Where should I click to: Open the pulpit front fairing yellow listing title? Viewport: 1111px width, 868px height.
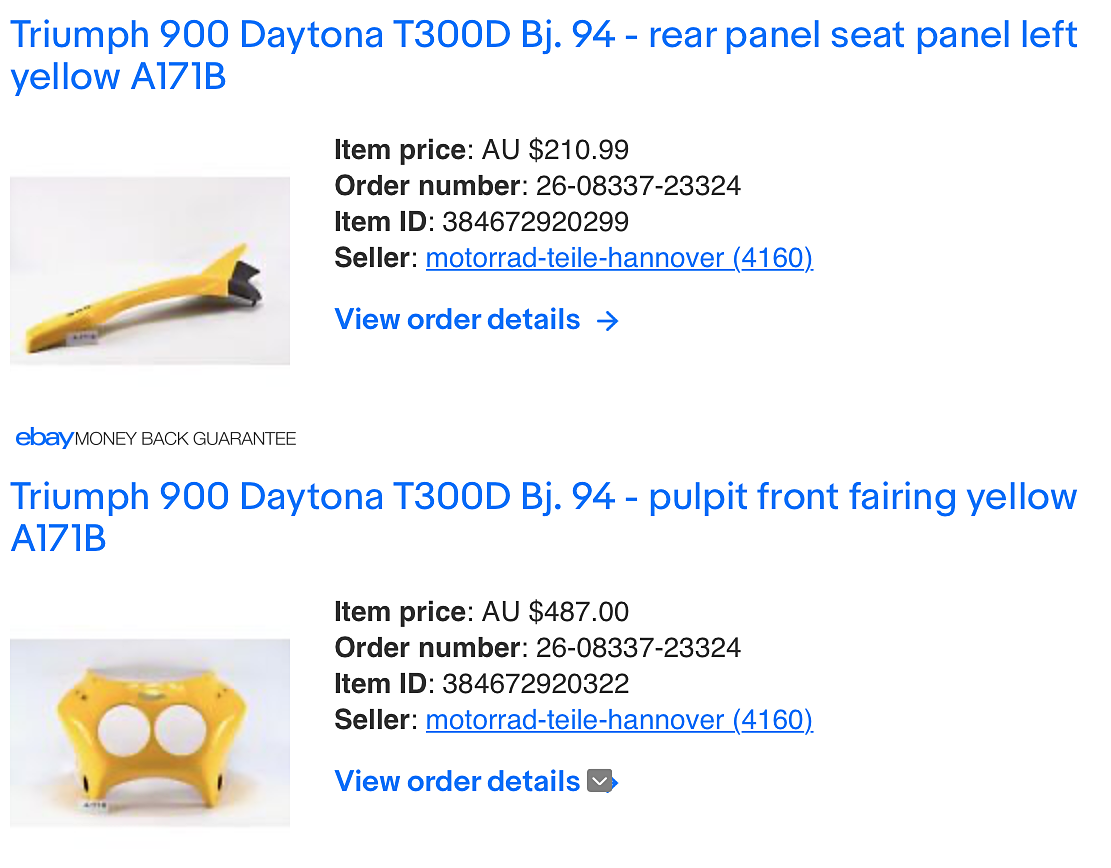click(x=543, y=517)
